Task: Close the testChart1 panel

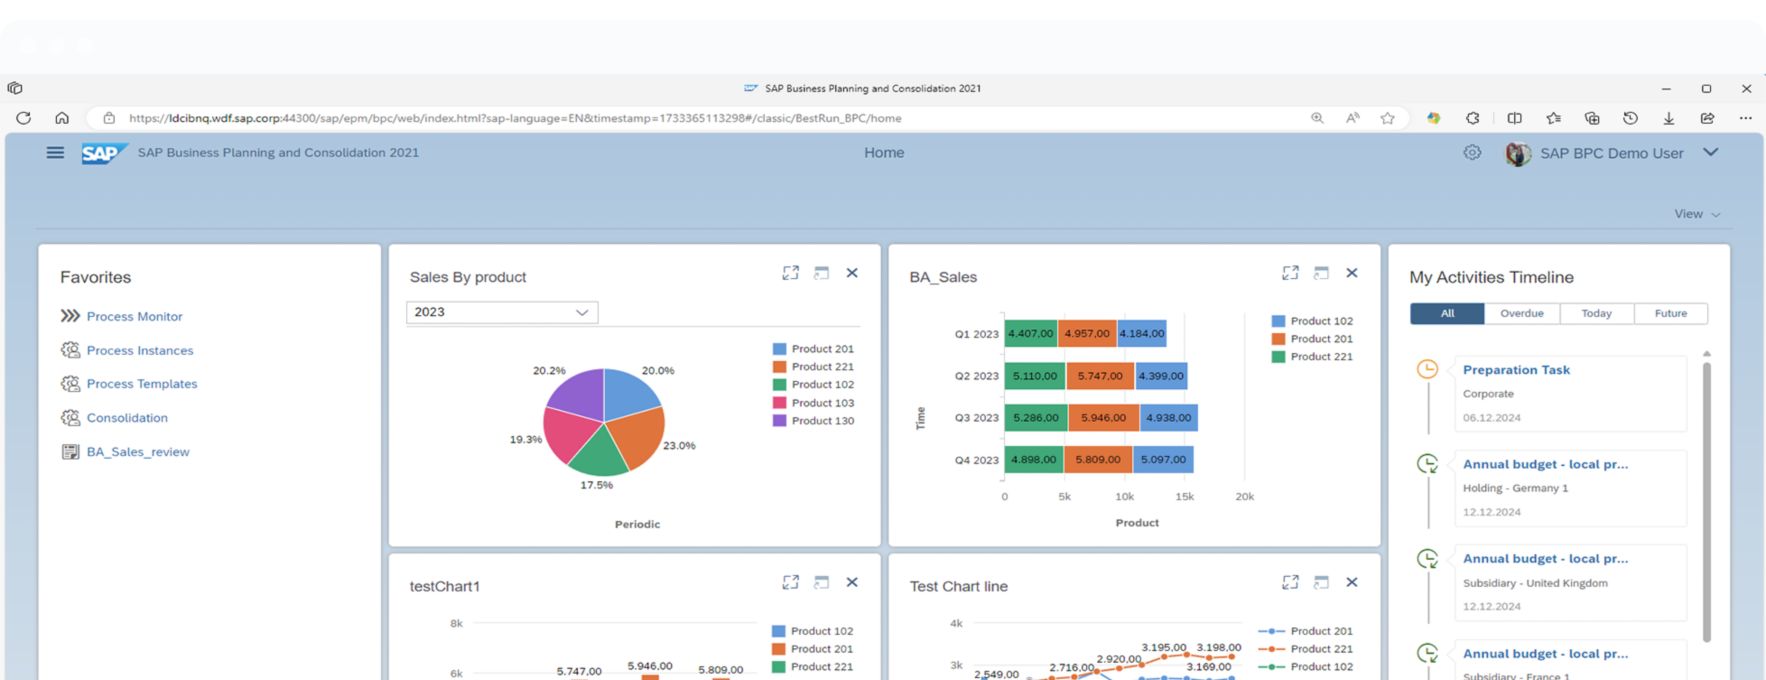Action: coord(852,582)
